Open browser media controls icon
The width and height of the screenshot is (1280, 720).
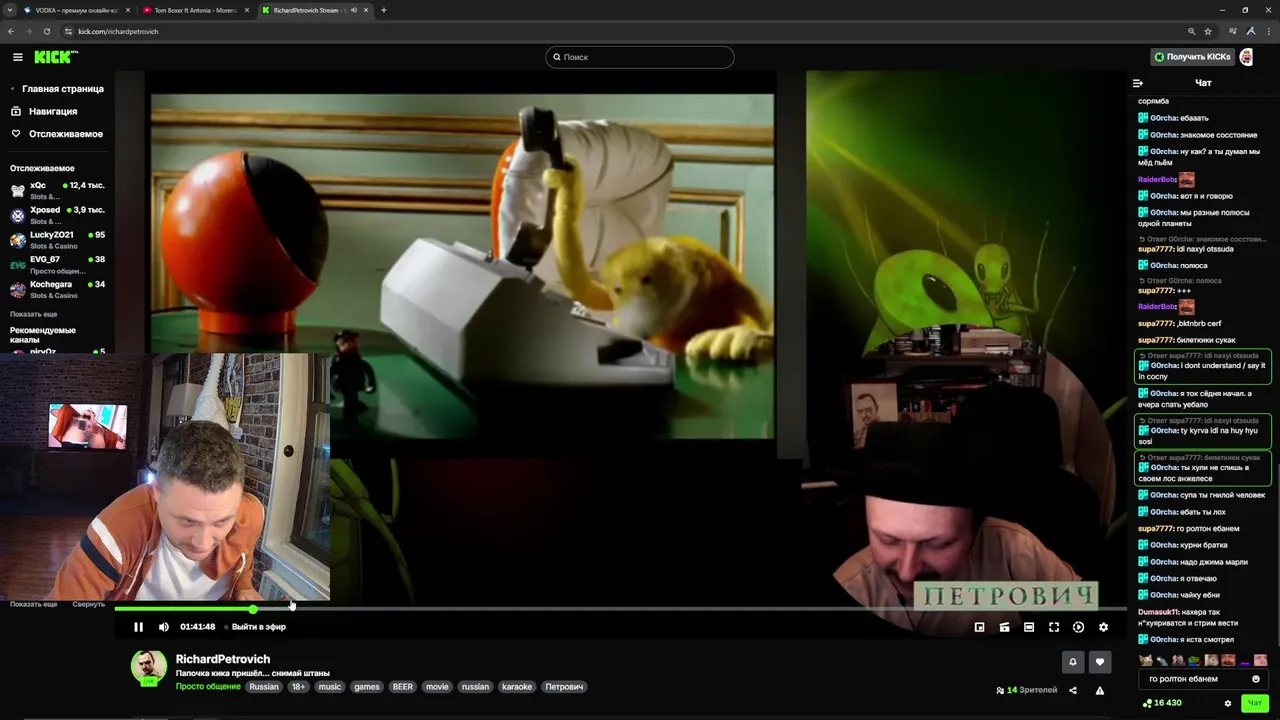[x=1232, y=31]
